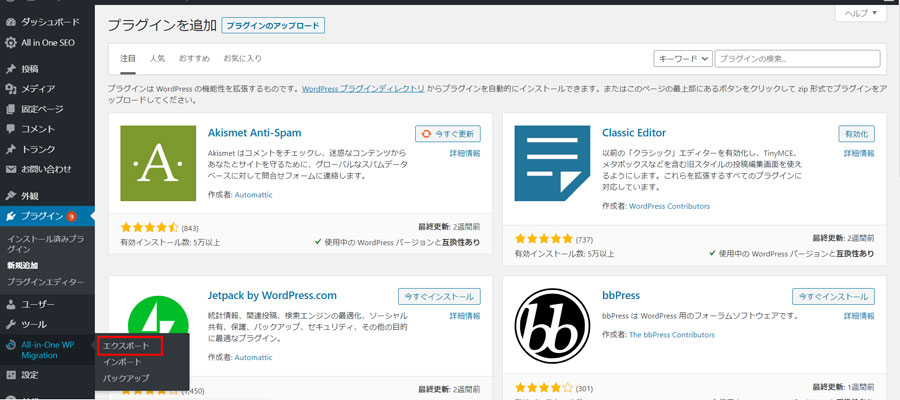Click the comment bubble icon beside コメント

point(10,129)
